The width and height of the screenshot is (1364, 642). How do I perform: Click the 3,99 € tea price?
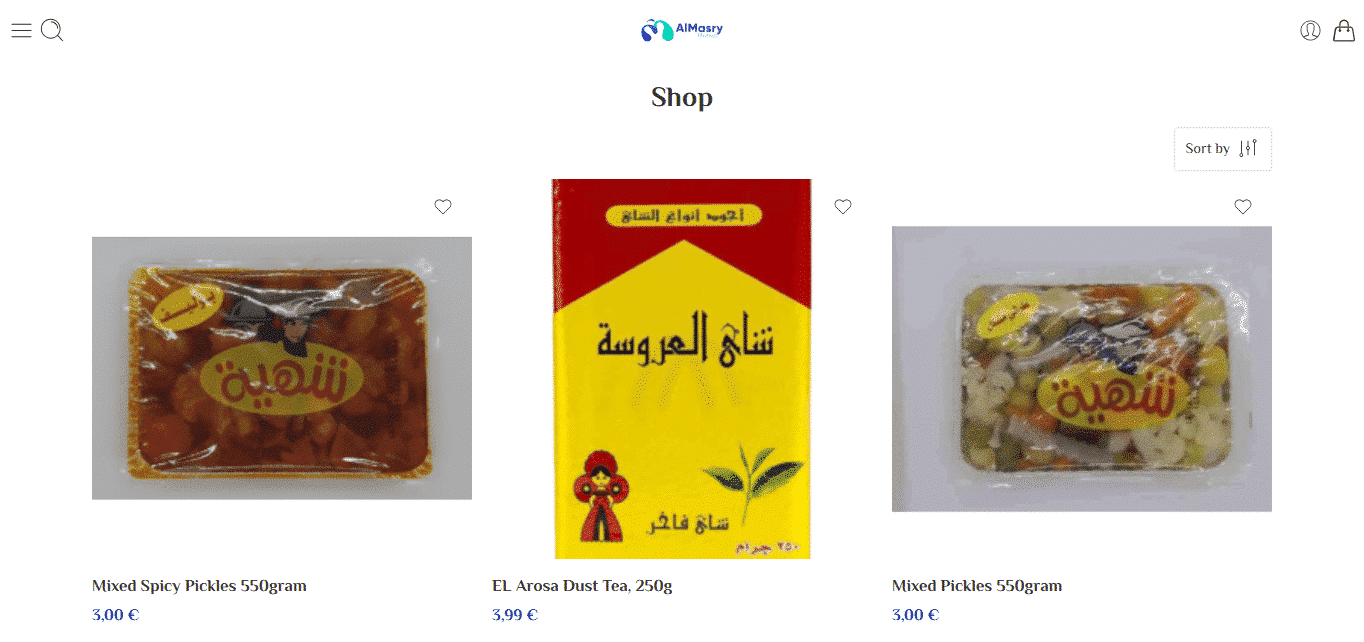coord(515,615)
